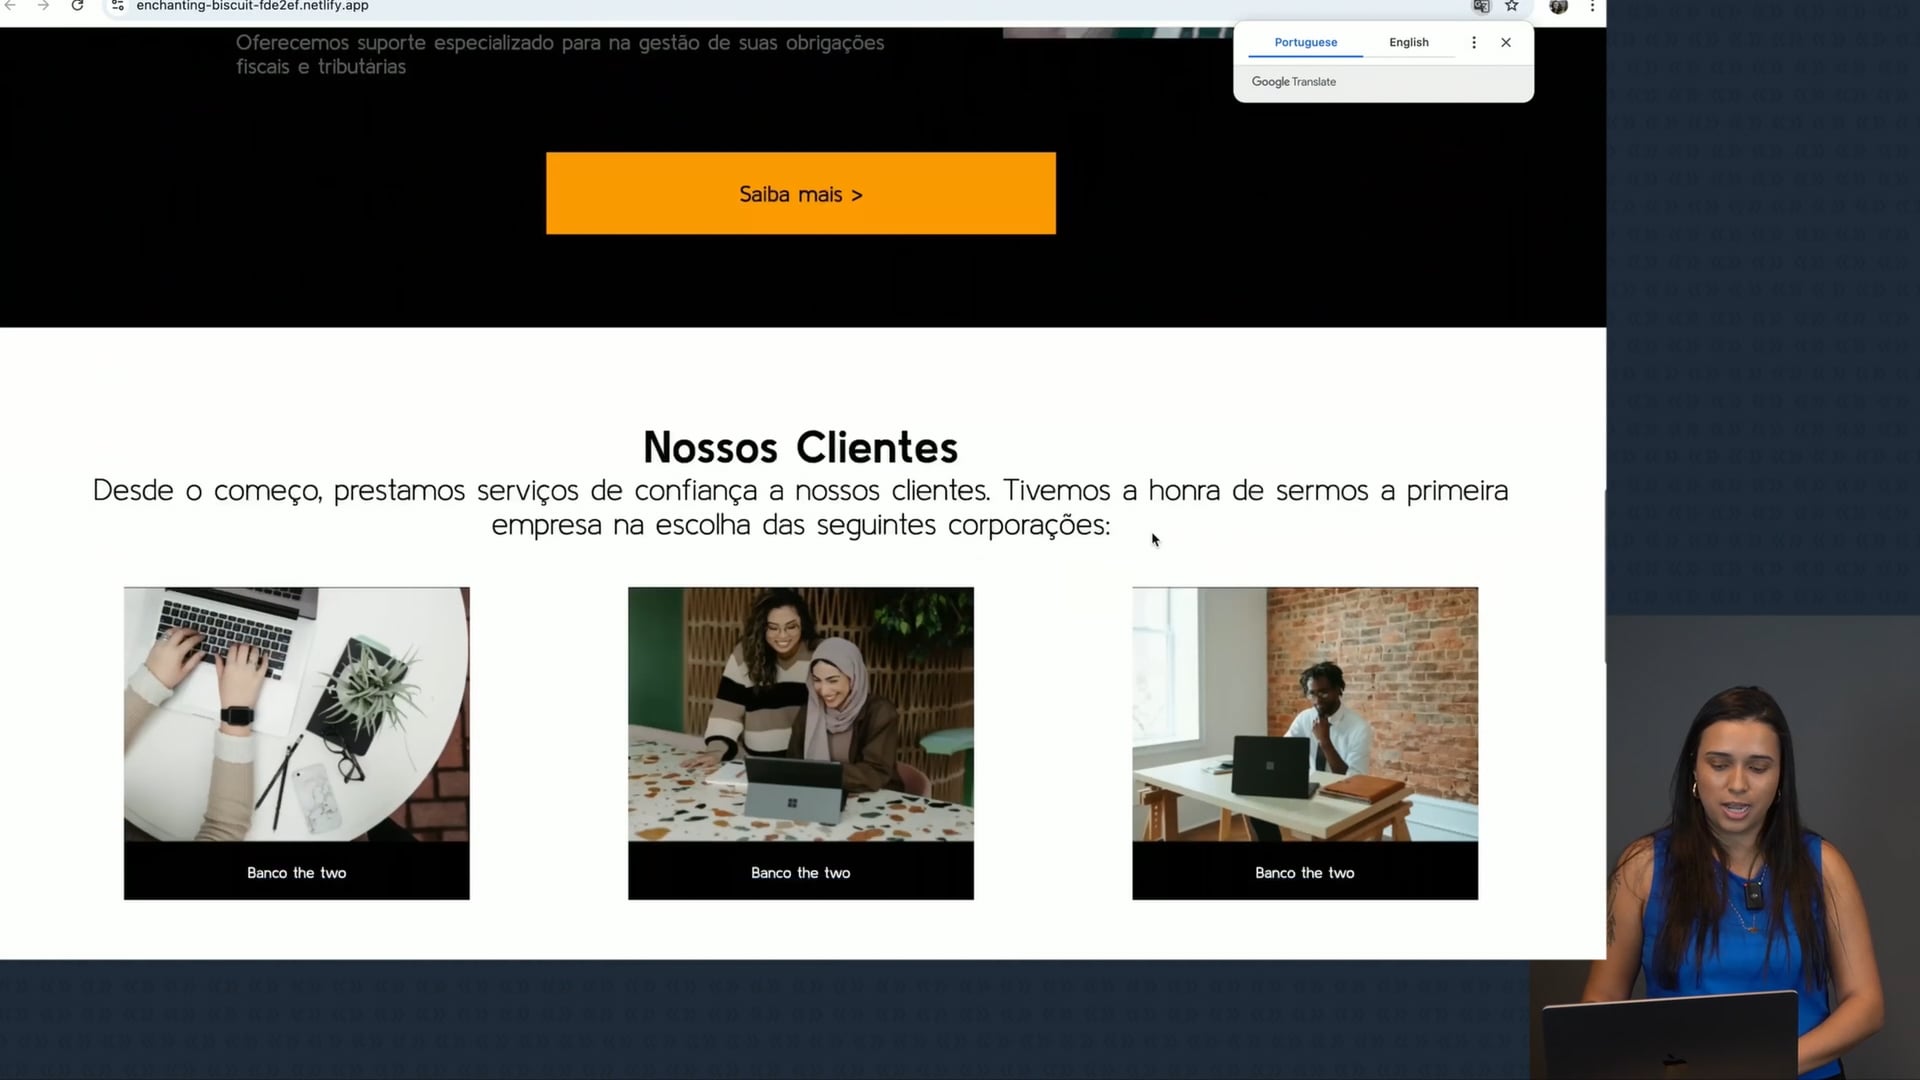
Task: Open the laptop typing client image
Action: (x=296, y=713)
